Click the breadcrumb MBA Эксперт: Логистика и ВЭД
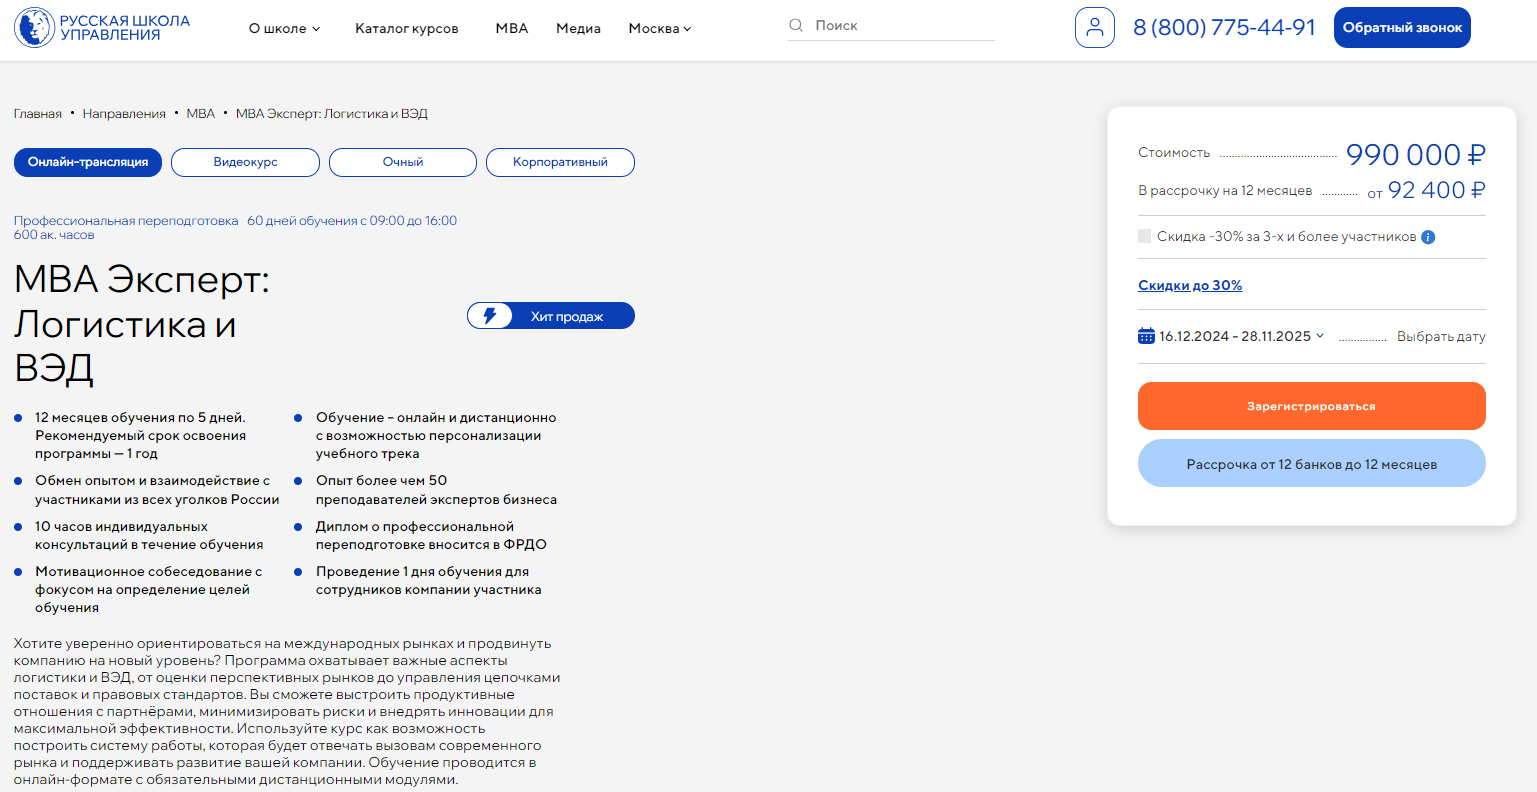Screen dimensions: 1537x792 coord(332,113)
